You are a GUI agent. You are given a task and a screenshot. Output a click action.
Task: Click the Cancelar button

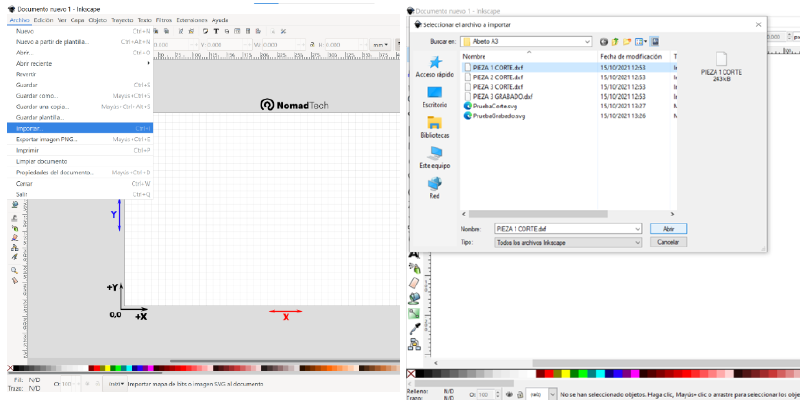(668, 242)
